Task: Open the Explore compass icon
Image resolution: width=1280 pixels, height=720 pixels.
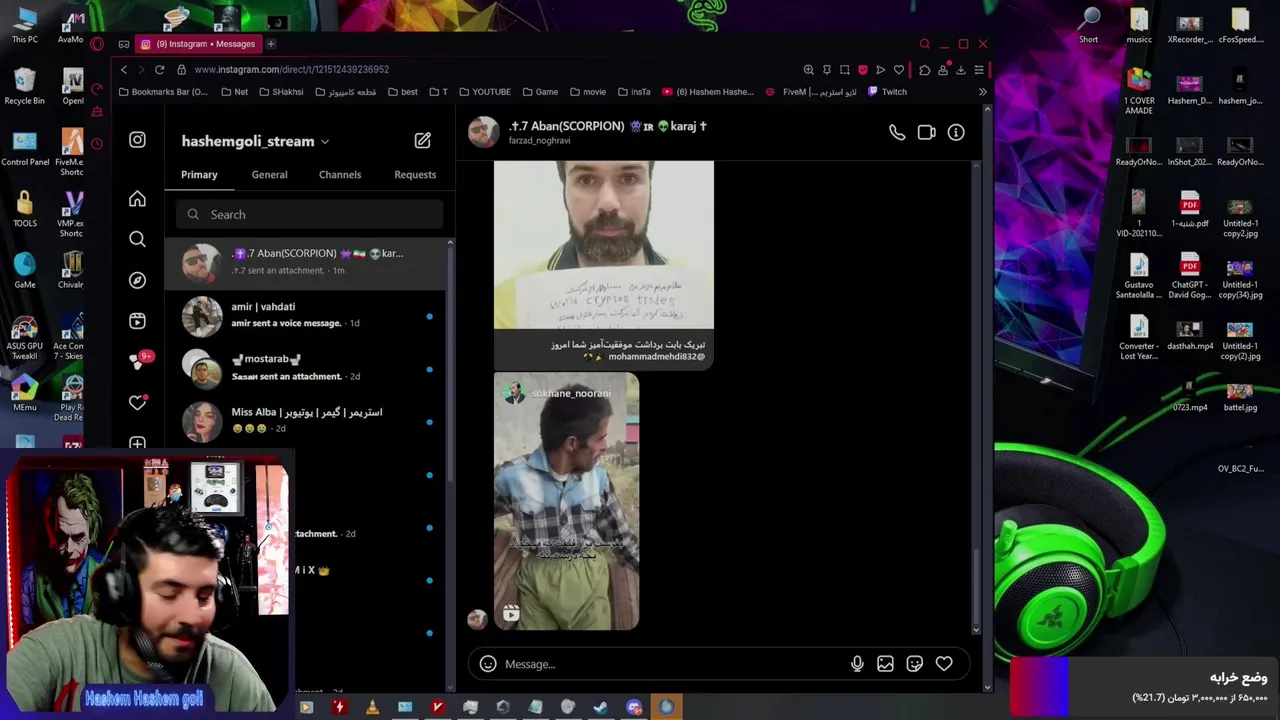Action: click(x=137, y=280)
